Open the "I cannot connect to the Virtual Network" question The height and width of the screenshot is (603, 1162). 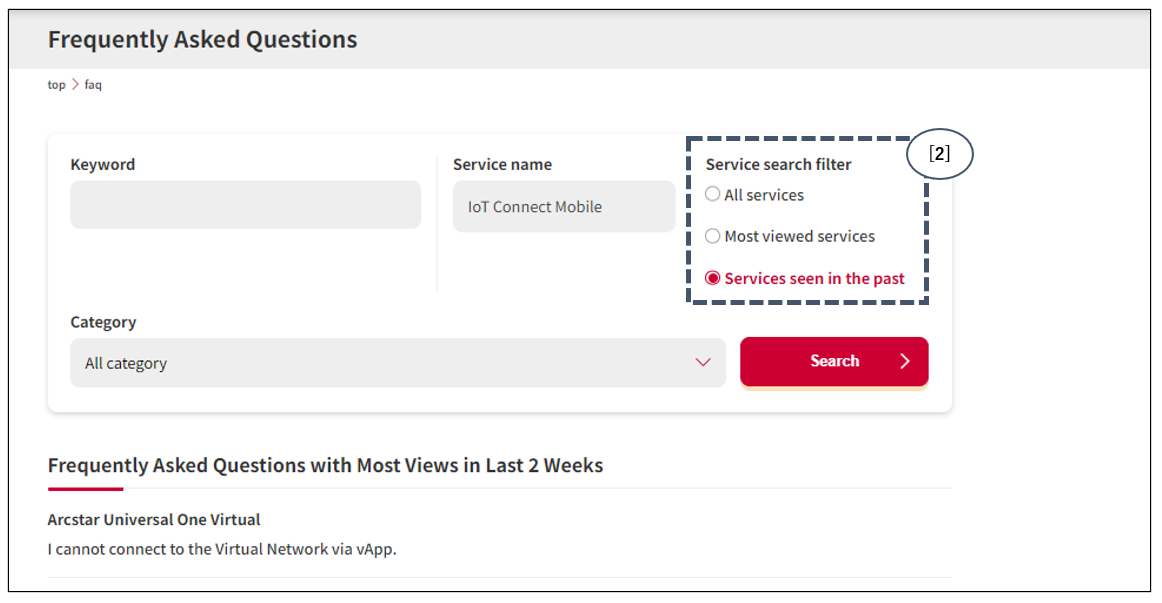click(x=222, y=549)
